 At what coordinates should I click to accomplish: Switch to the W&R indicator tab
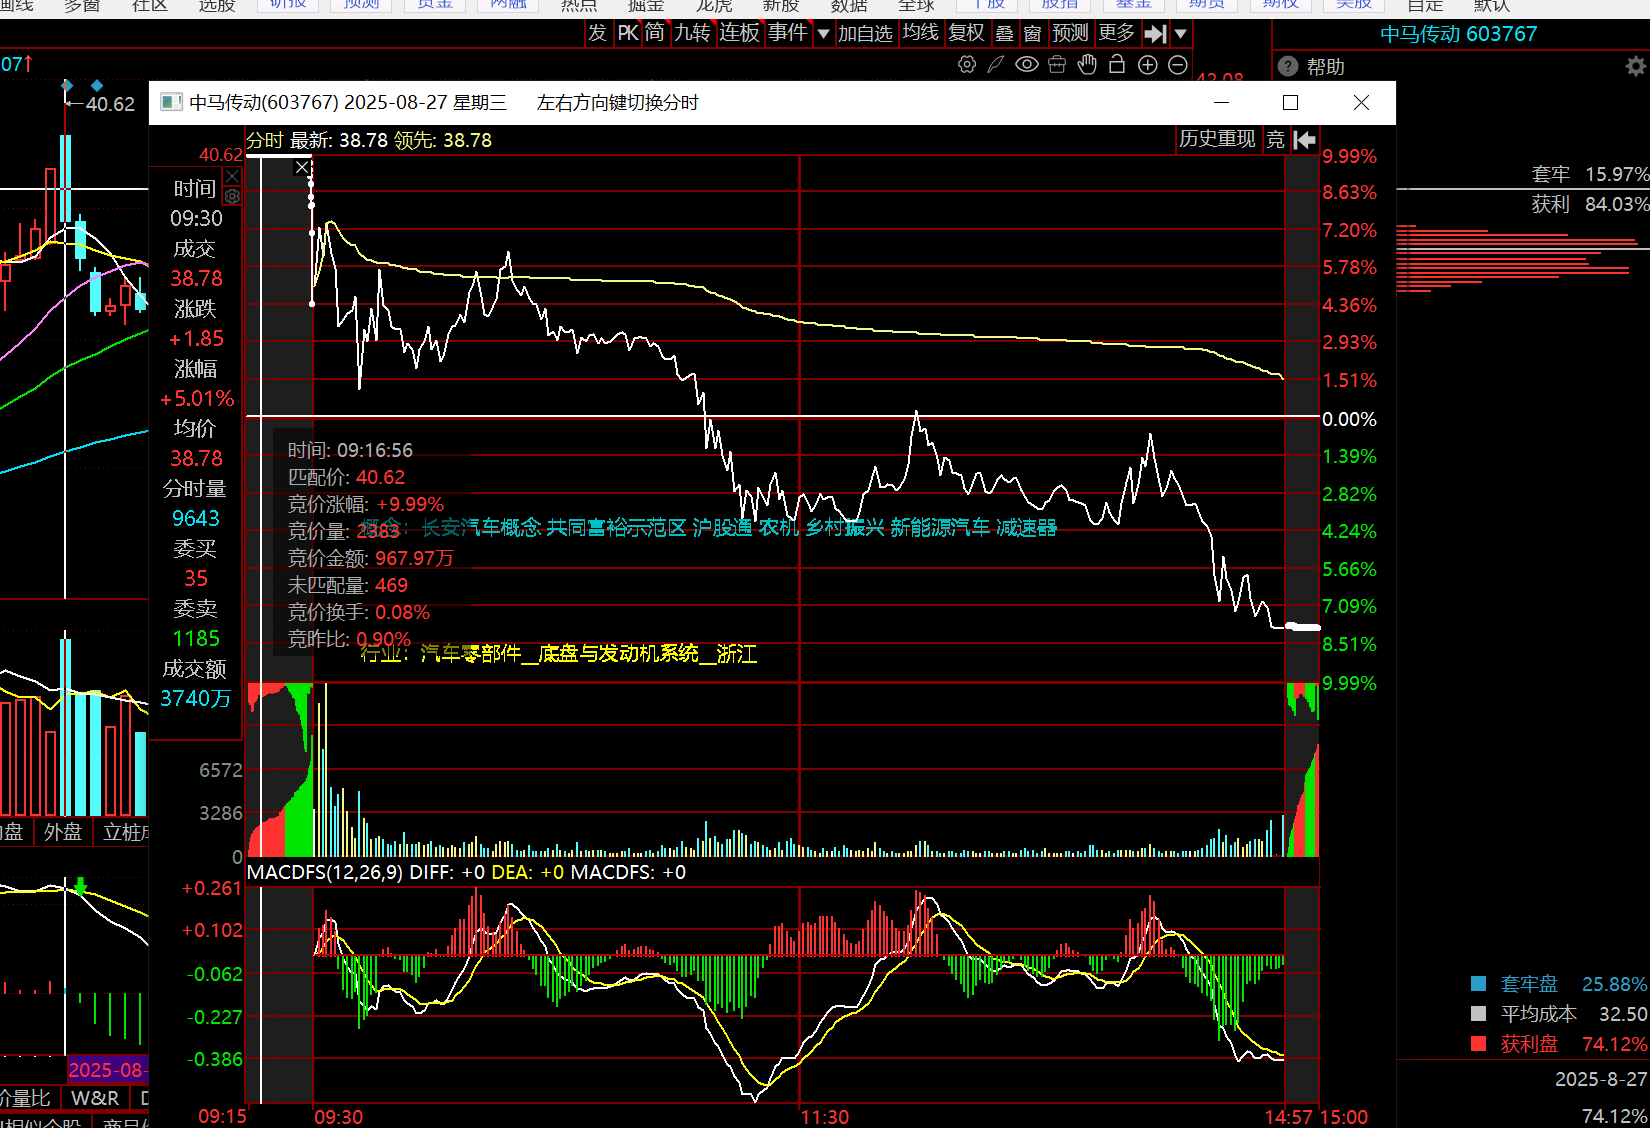tap(95, 1098)
